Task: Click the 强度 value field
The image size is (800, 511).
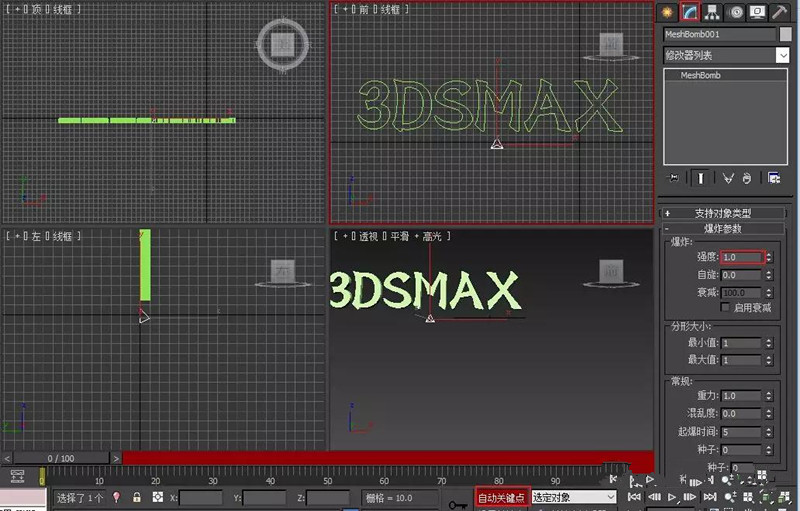Action: [742, 258]
